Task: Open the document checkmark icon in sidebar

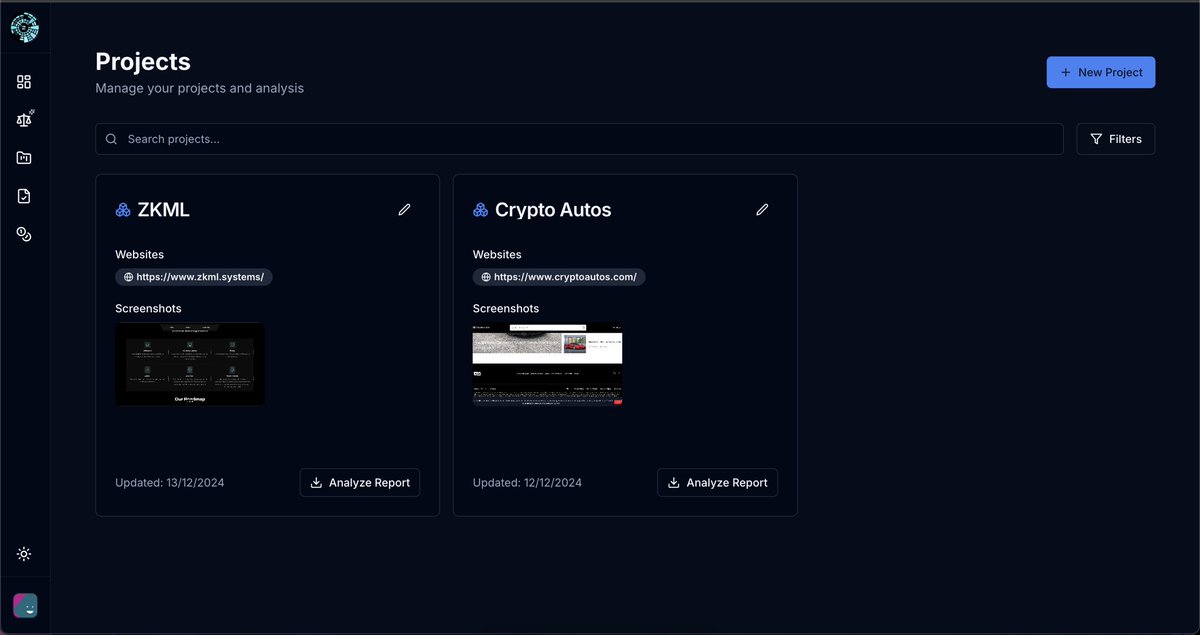Action: 24,196
